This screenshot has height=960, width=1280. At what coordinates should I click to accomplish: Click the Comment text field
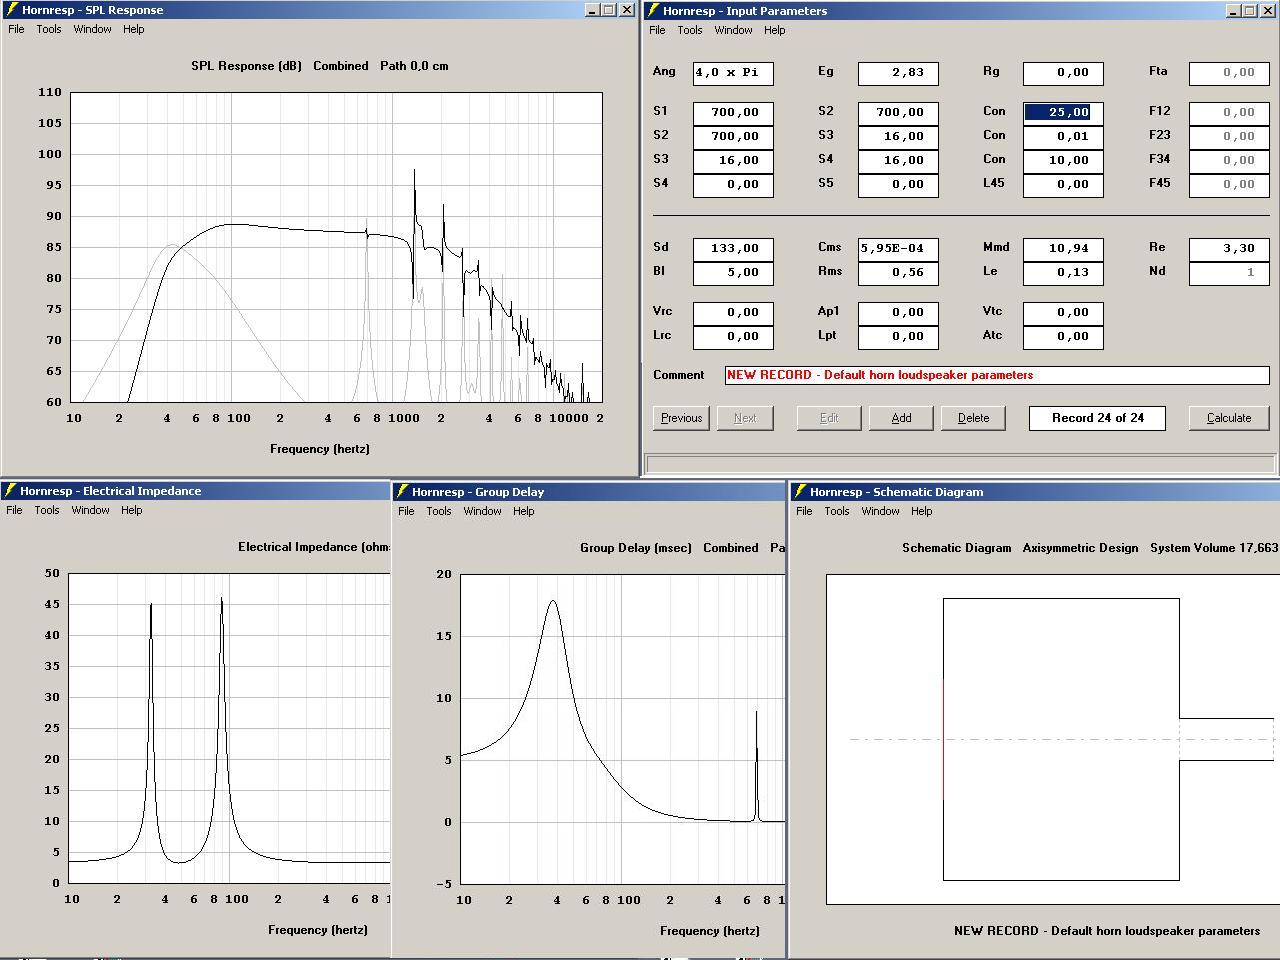coord(997,376)
